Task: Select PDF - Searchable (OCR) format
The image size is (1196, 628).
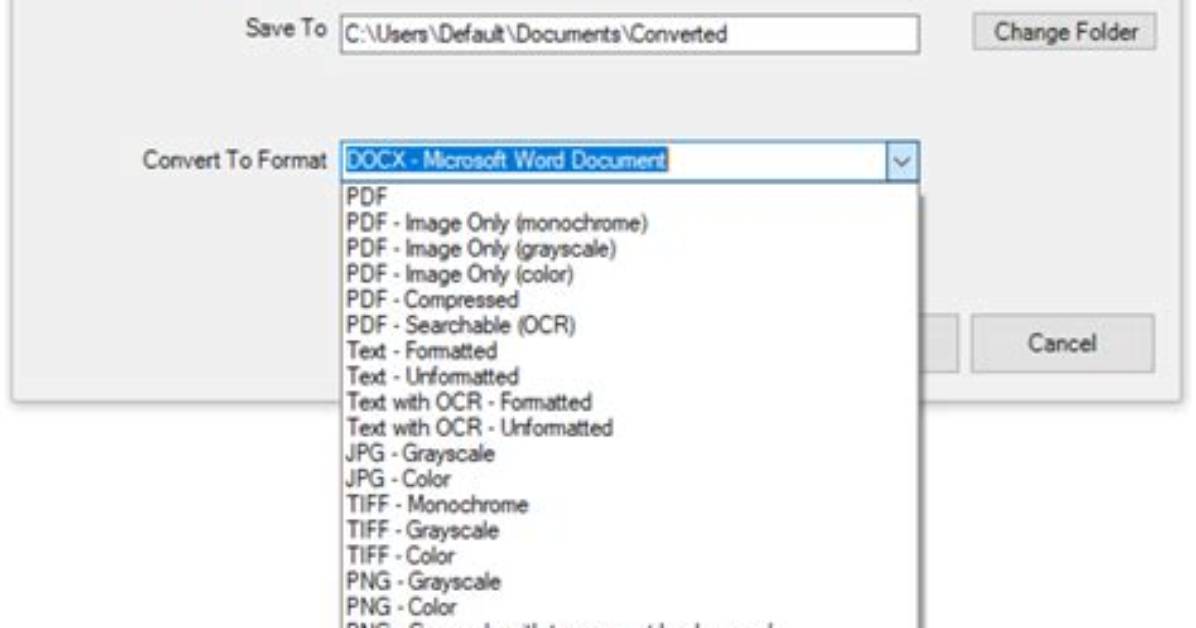Action: [630, 325]
